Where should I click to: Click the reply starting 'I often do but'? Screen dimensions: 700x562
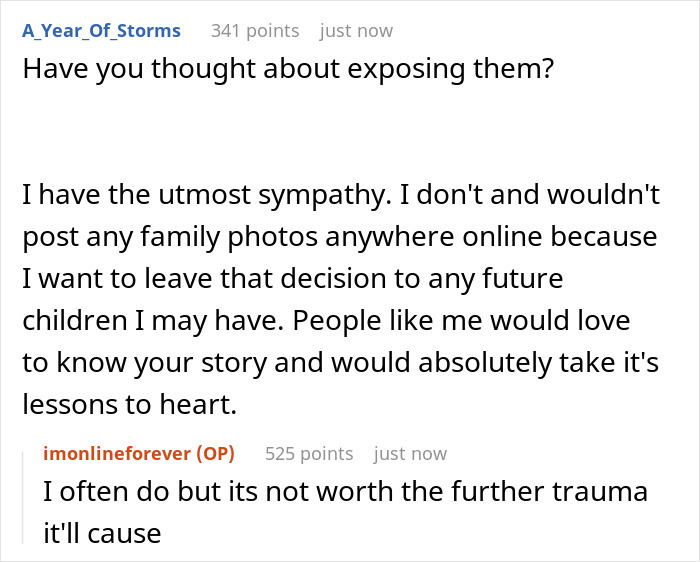point(345,492)
